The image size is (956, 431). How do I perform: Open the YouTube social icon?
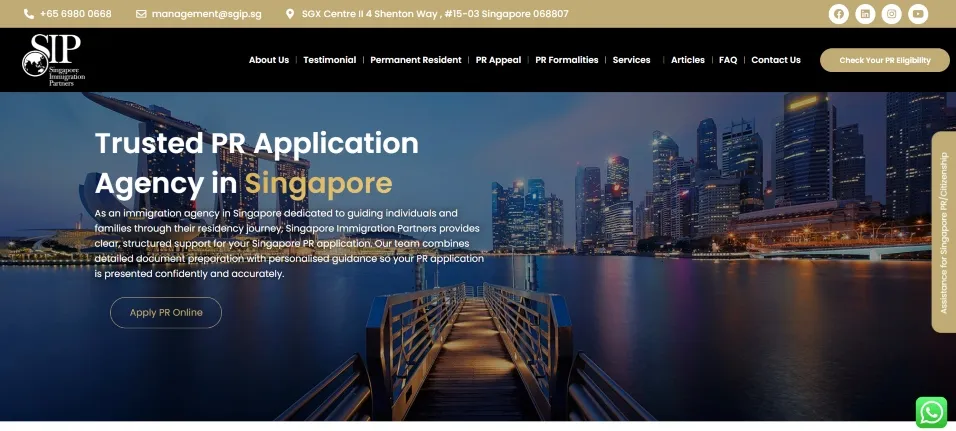coord(918,13)
